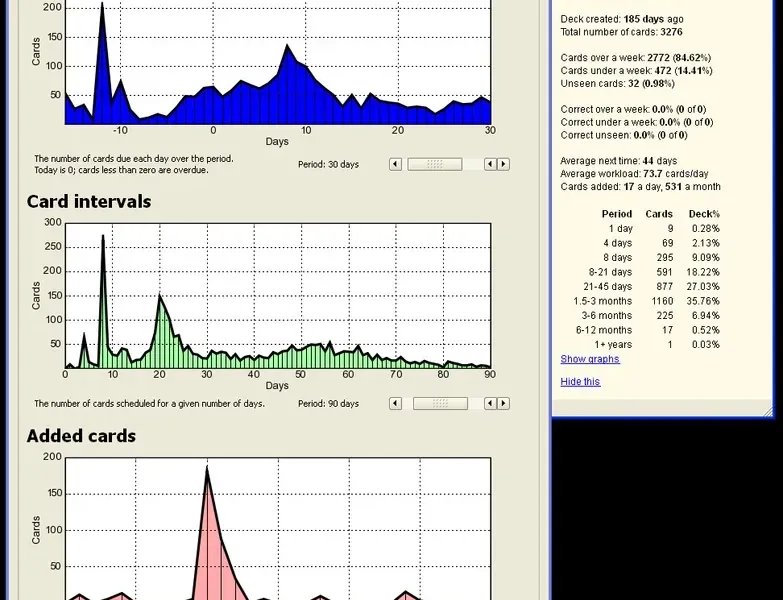783x600 pixels.
Task: Click the Card intervals heading
Action: coord(89,202)
